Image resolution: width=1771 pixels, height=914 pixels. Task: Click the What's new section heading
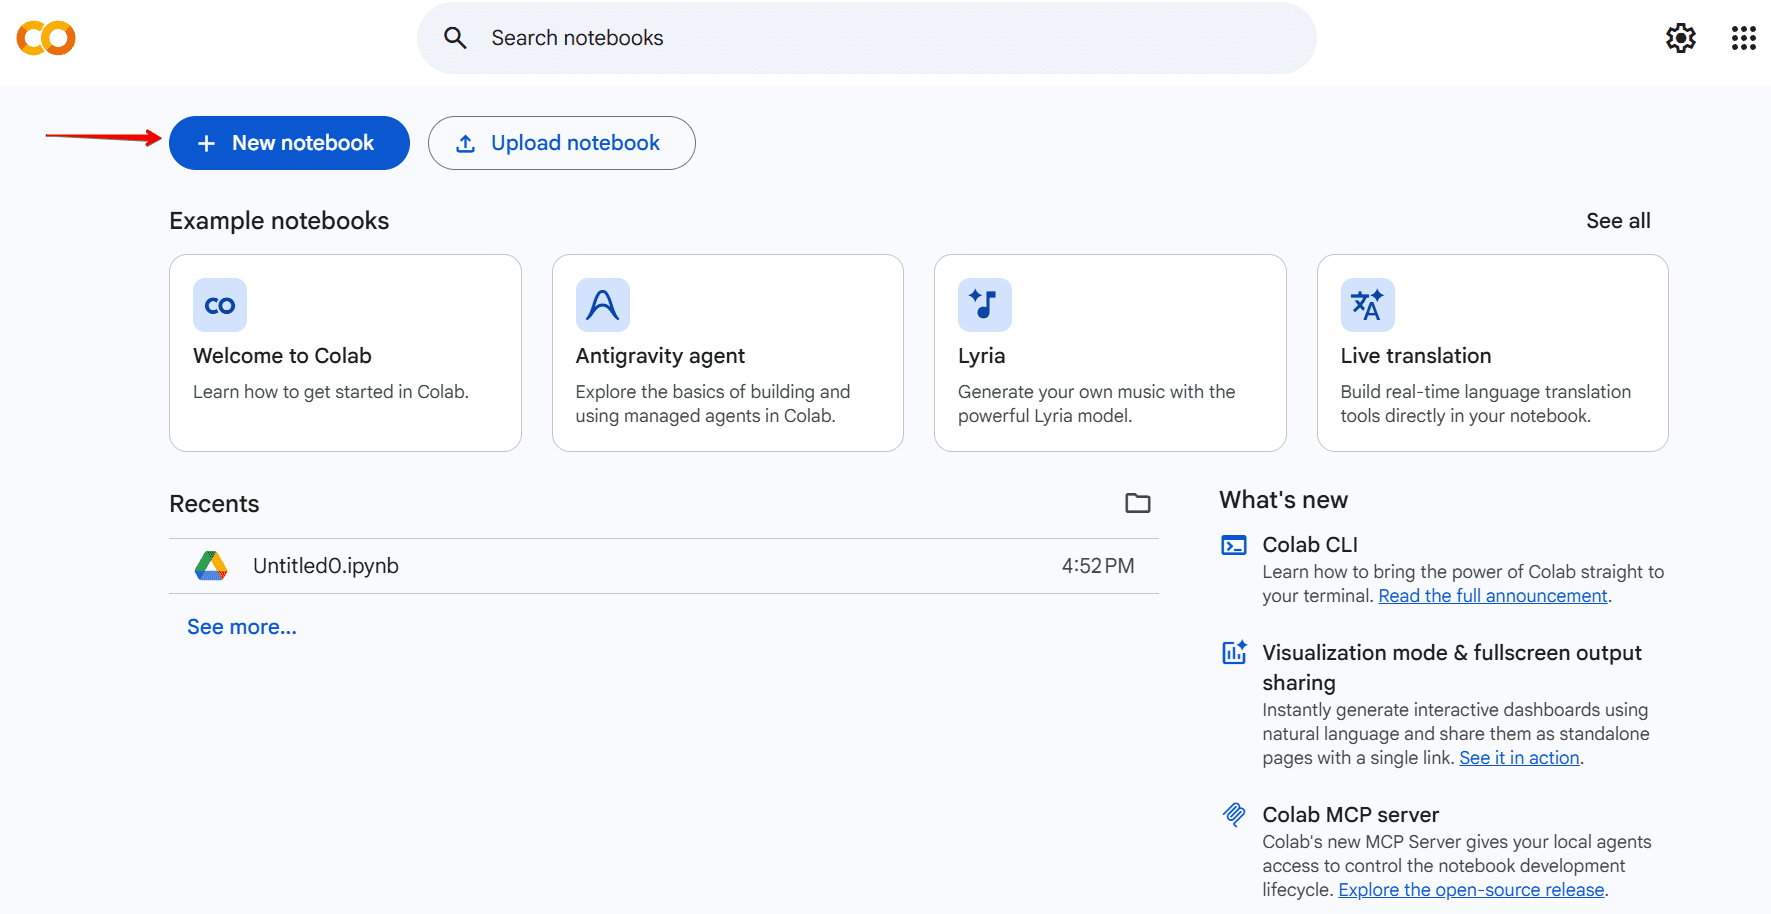click(x=1284, y=500)
